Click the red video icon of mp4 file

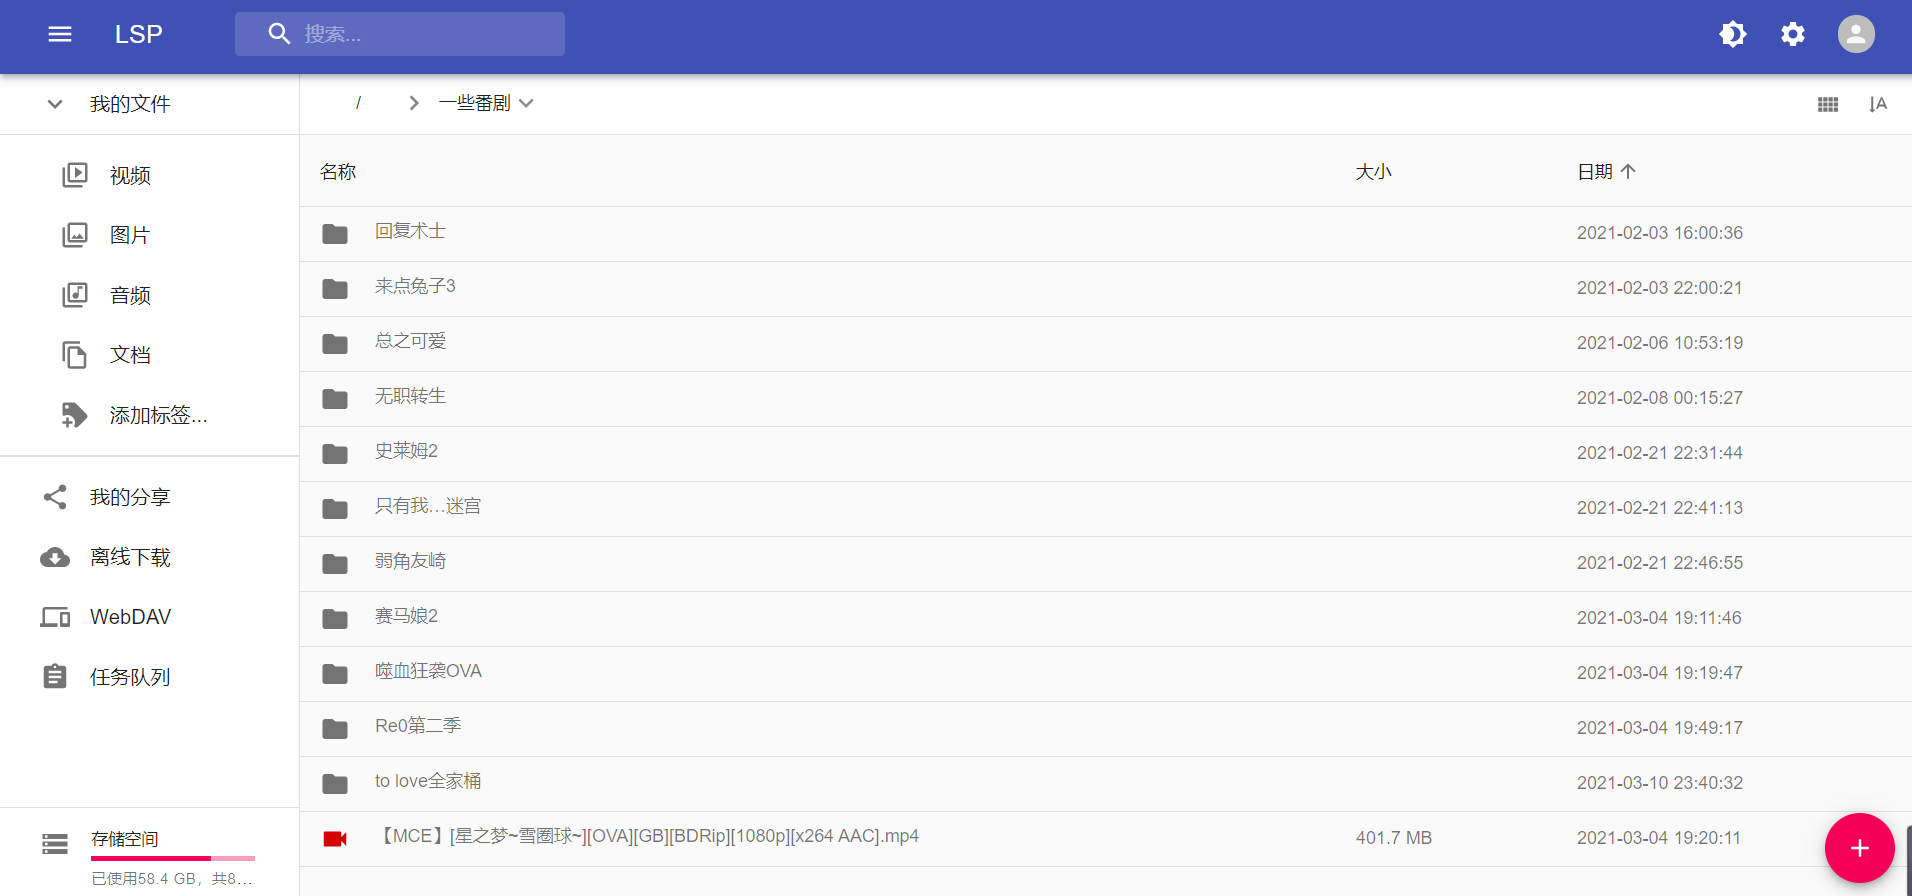(x=335, y=839)
